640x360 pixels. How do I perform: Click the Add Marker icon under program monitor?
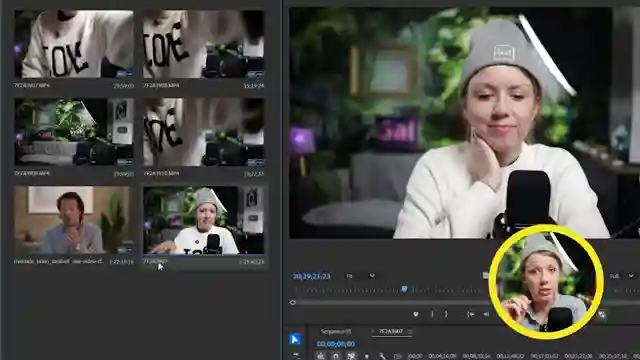click(x=416, y=314)
